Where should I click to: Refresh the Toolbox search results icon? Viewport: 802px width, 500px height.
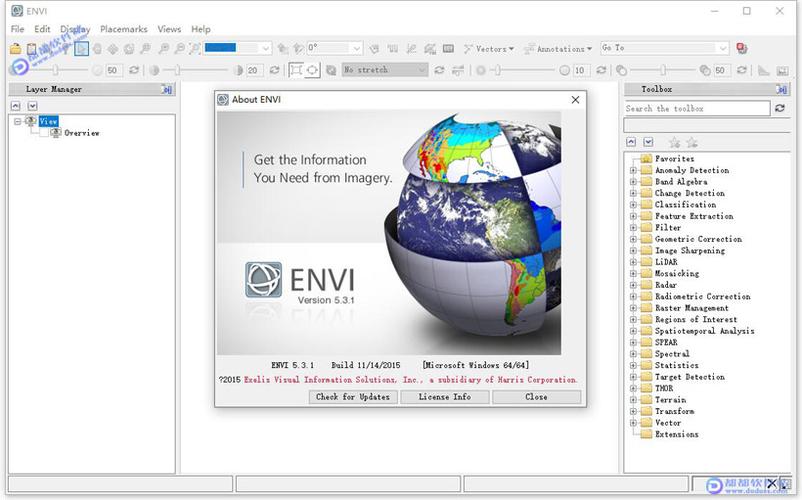(x=779, y=108)
